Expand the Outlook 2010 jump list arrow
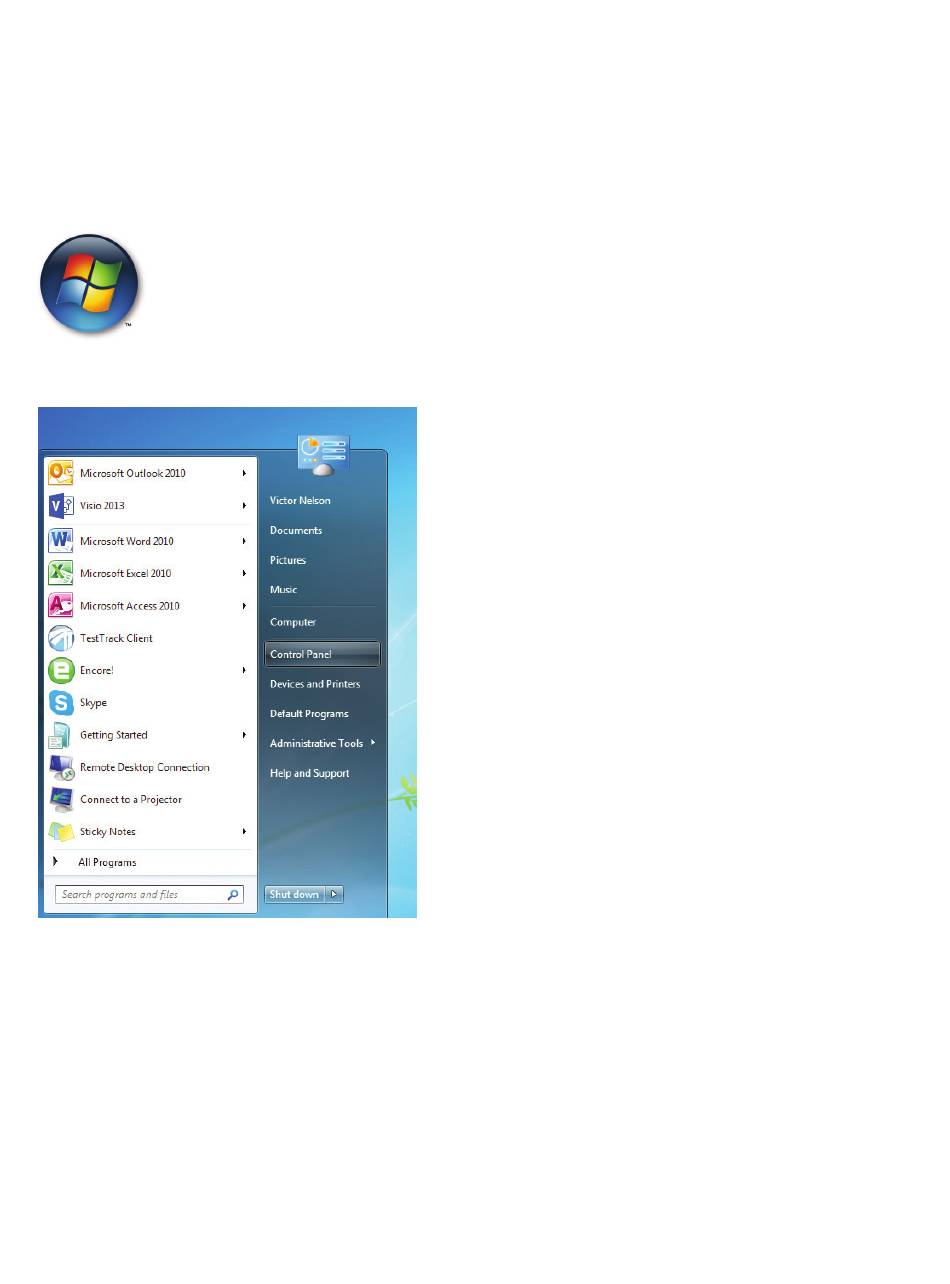This screenshot has width=950, height=1284. pos(244,473)
